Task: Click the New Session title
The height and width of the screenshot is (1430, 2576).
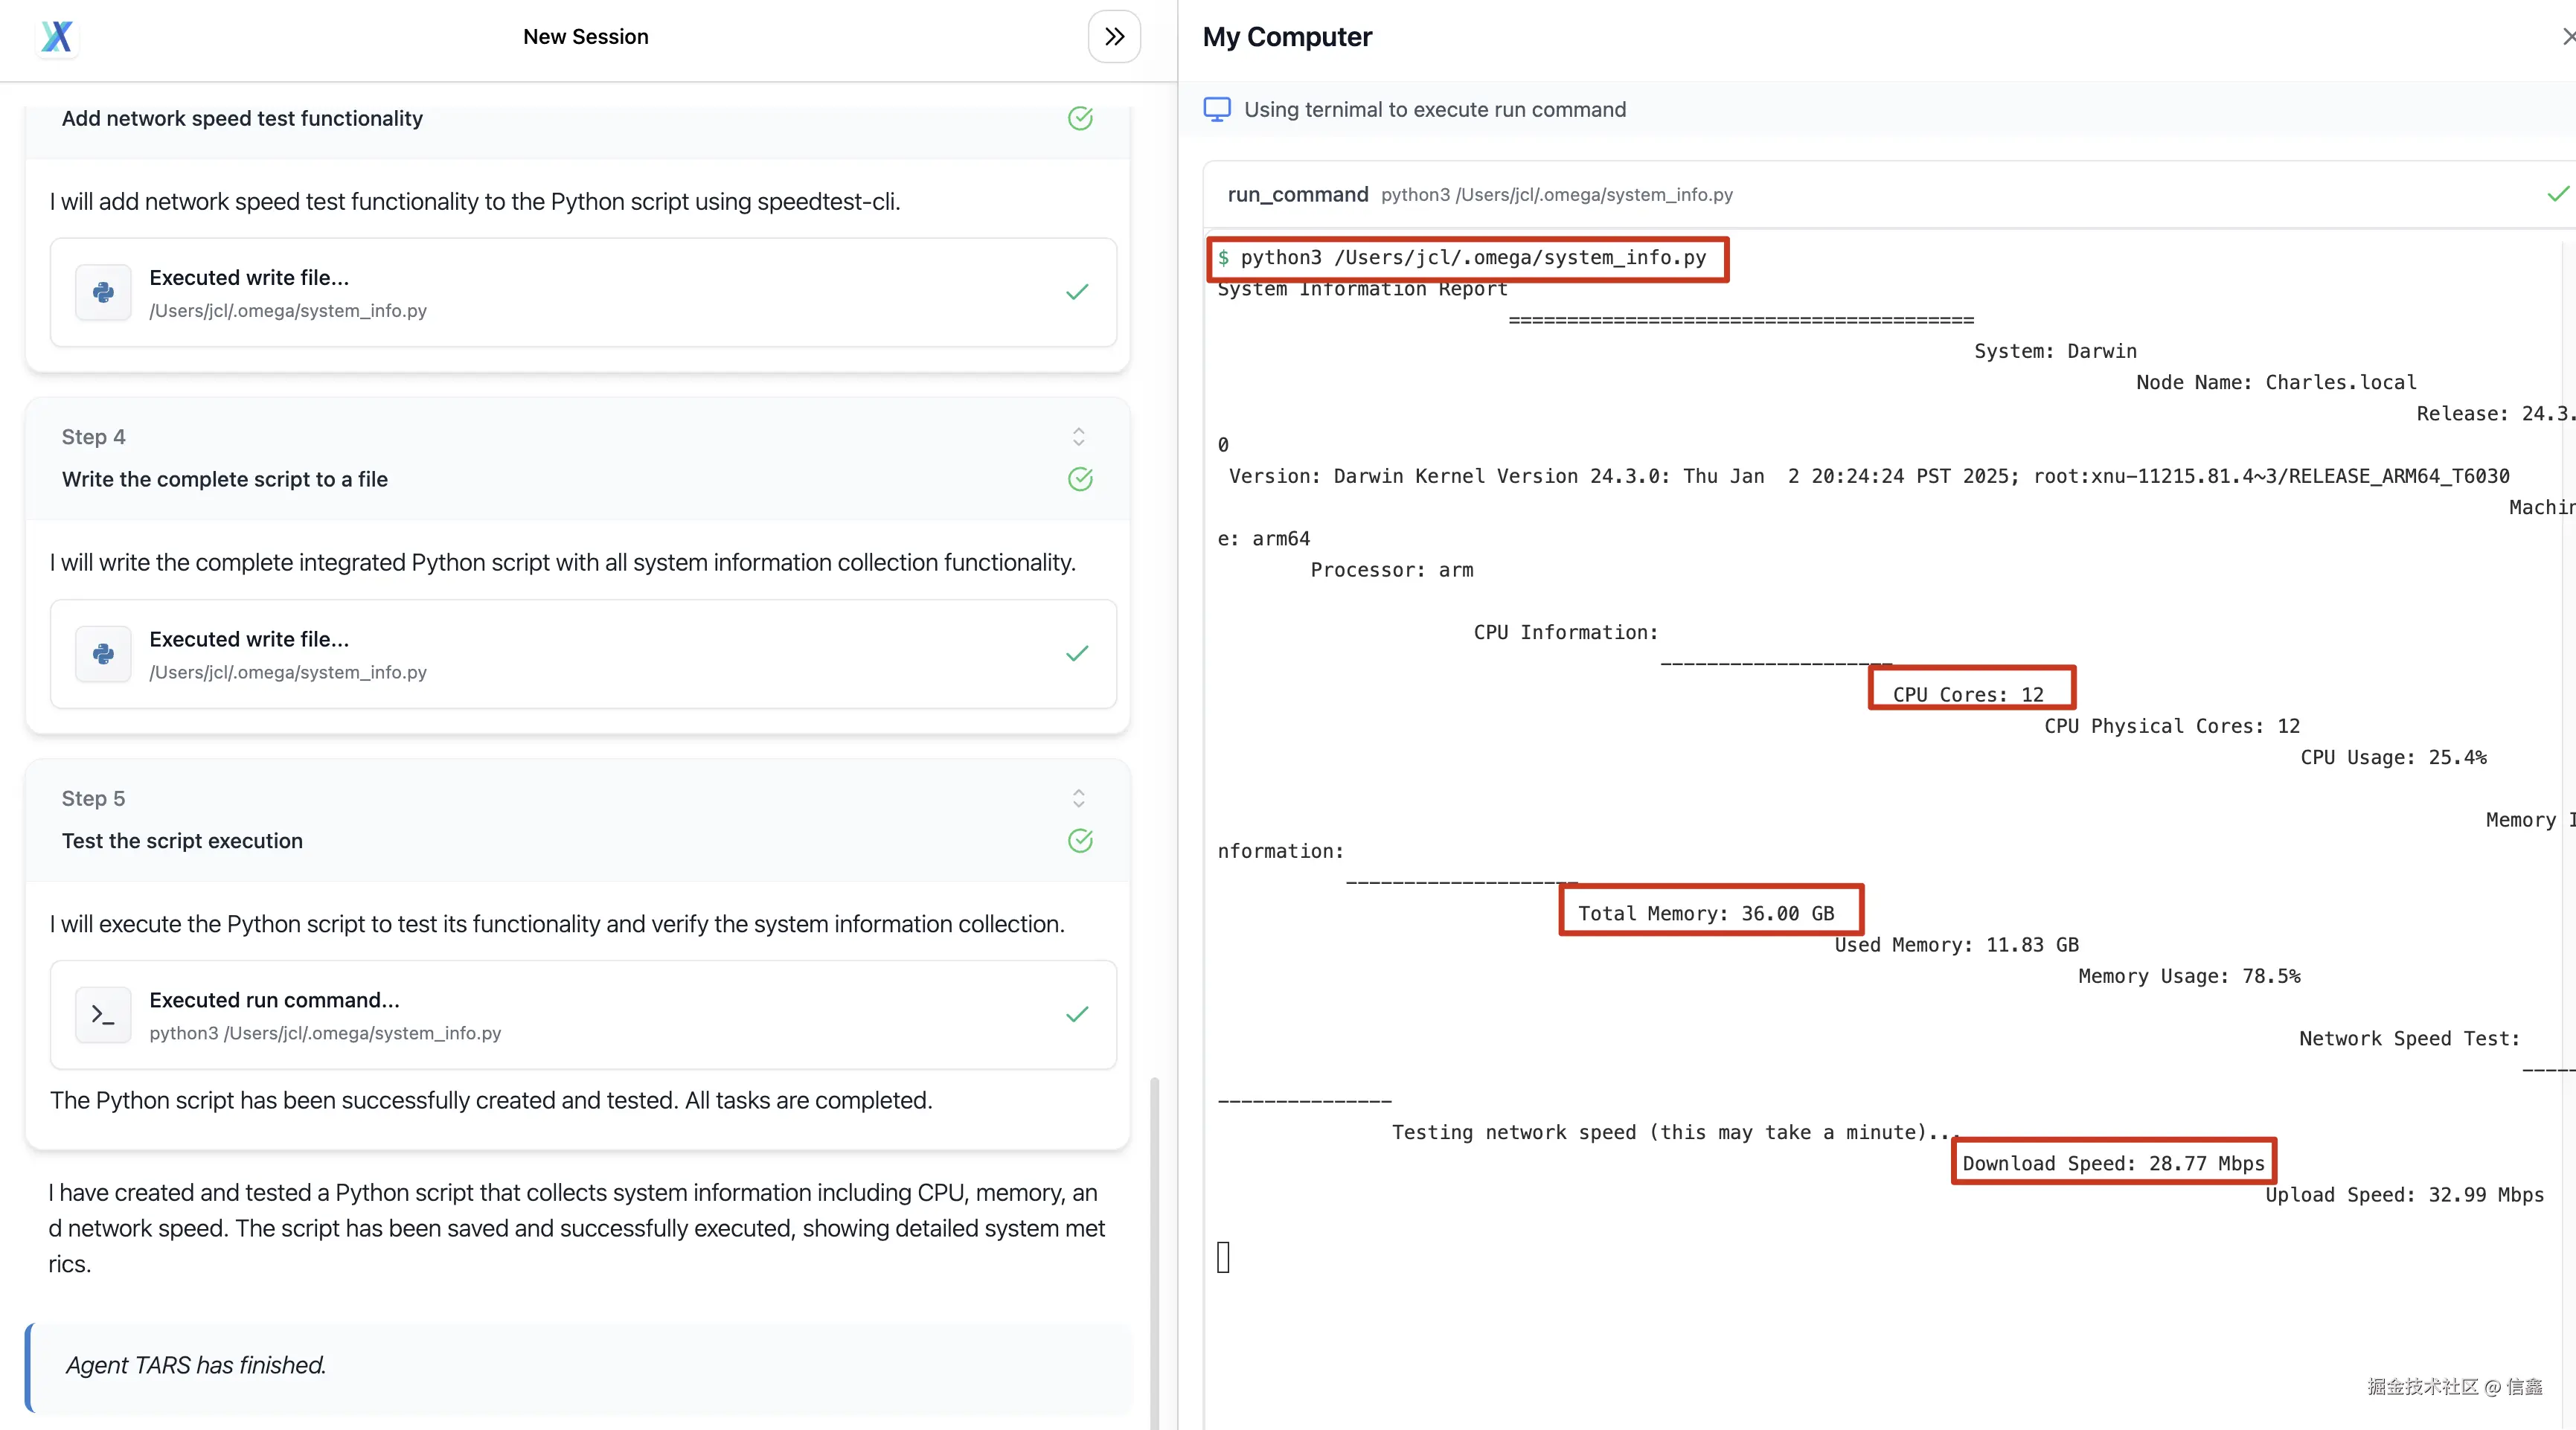Action: click(586, 37)
